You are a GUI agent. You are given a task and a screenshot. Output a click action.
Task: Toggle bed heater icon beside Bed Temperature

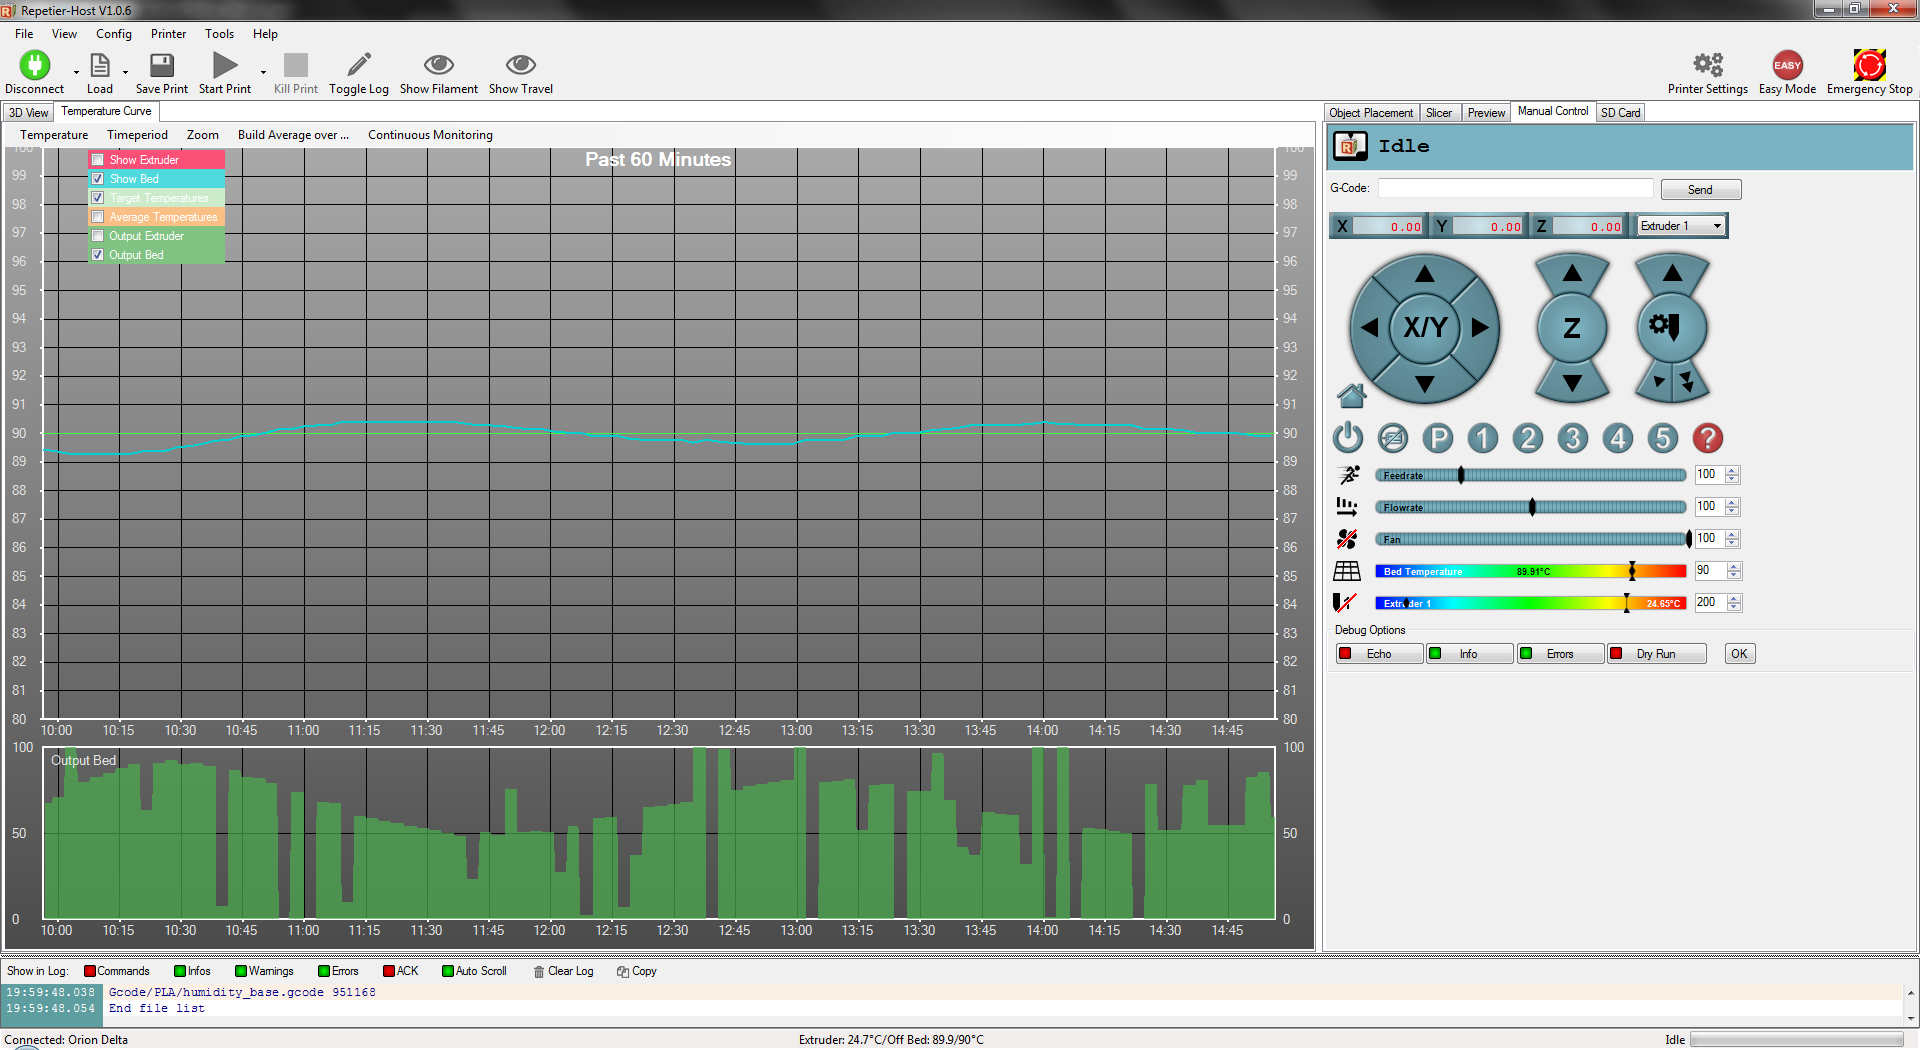click(x=1347, y=571)
